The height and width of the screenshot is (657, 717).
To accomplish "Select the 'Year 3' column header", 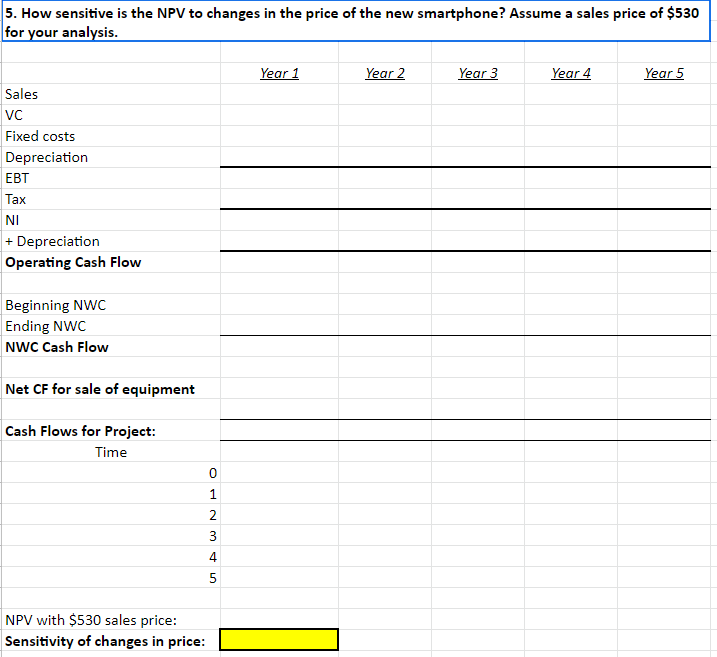I will coord(478,73).
